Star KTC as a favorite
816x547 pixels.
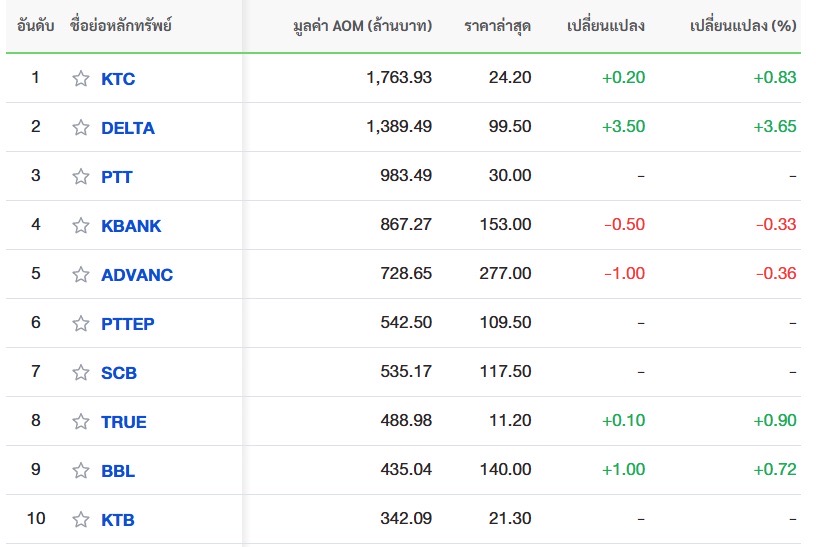click(x=81, y=79)
